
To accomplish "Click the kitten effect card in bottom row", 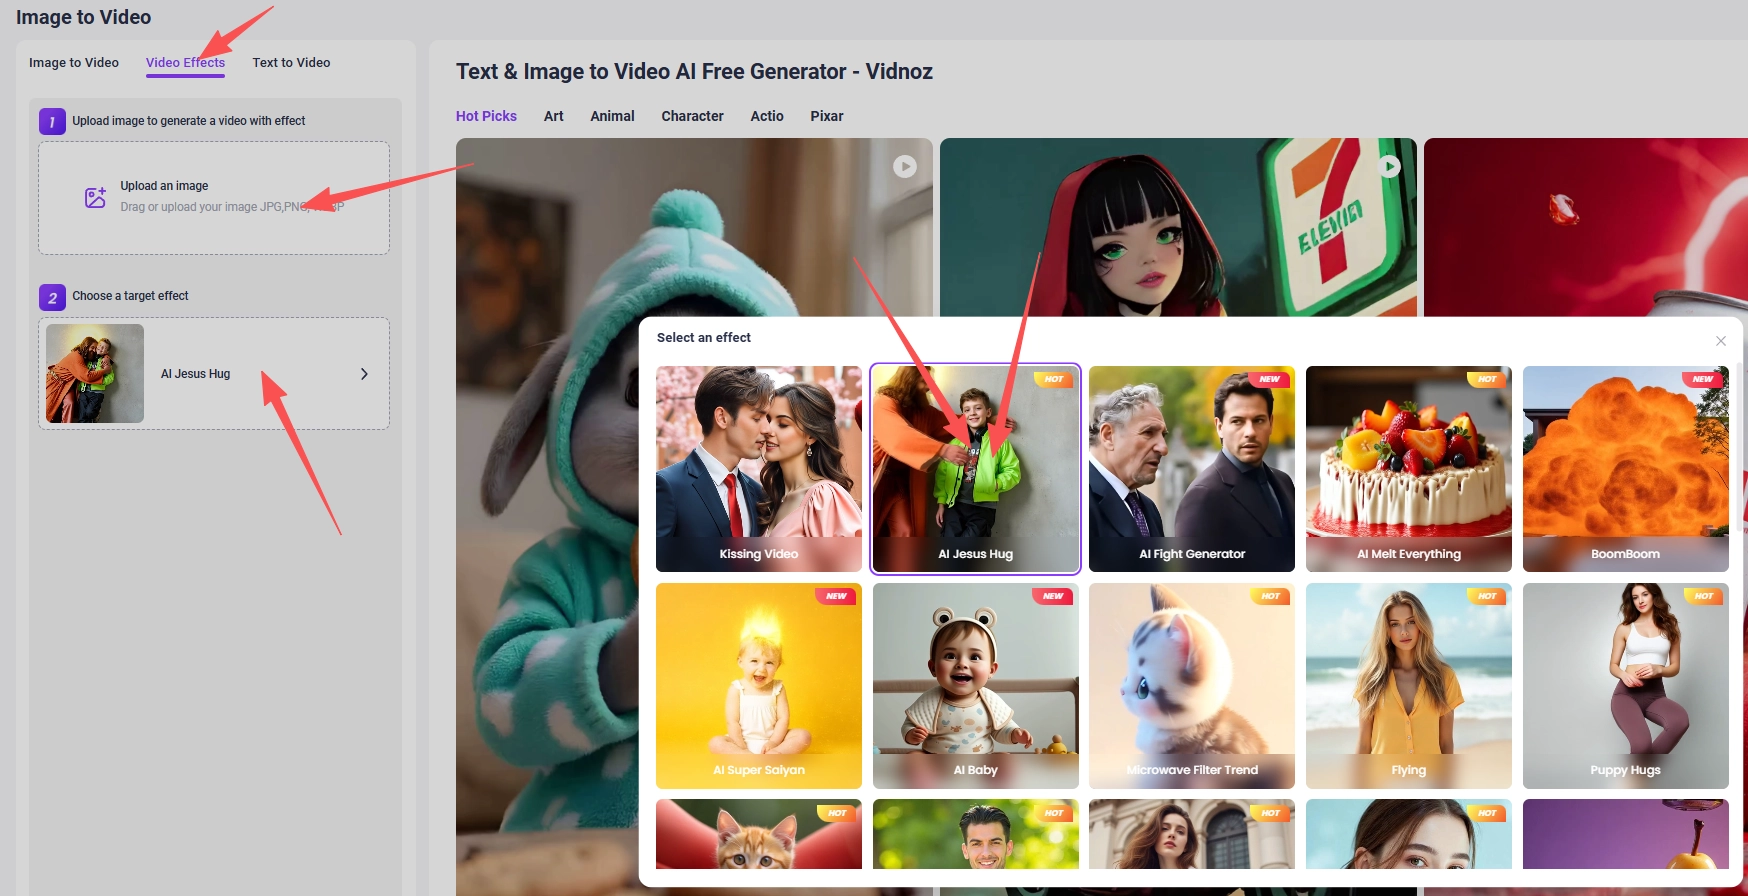I will (759, 834).
